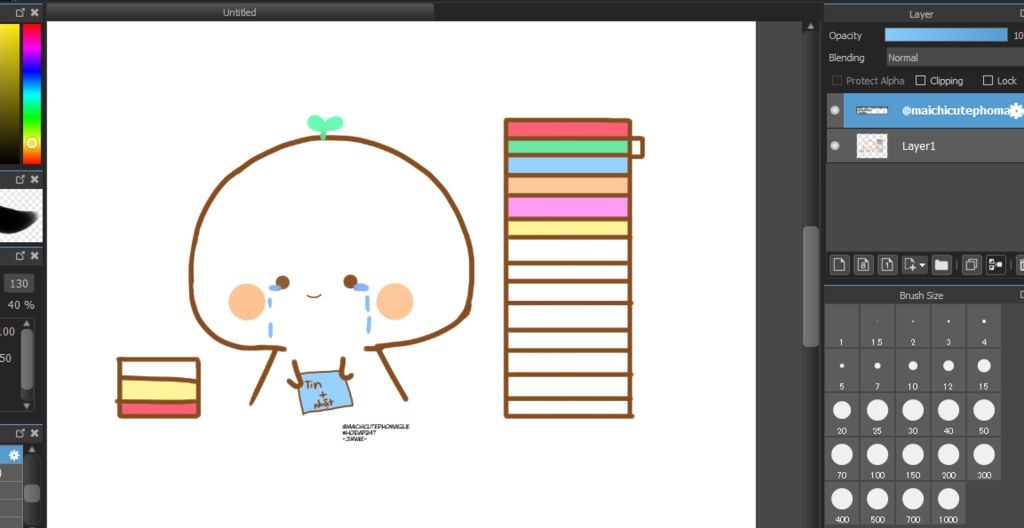Select brush size 300 preset
The image size is (1024, 528).
point(984,459)
